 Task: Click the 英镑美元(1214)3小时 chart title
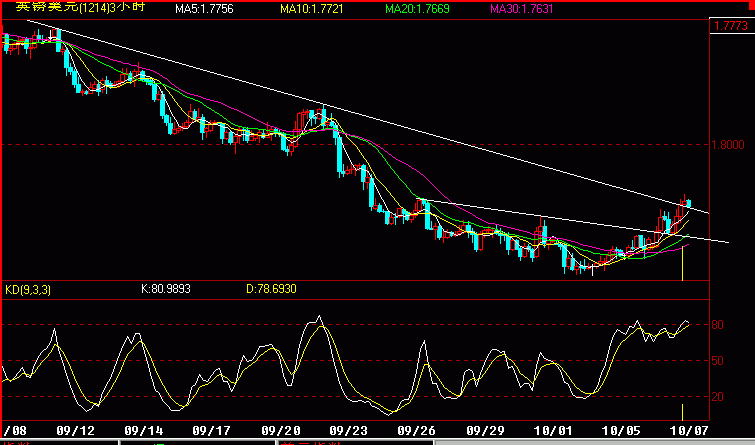tap(80, 8)
